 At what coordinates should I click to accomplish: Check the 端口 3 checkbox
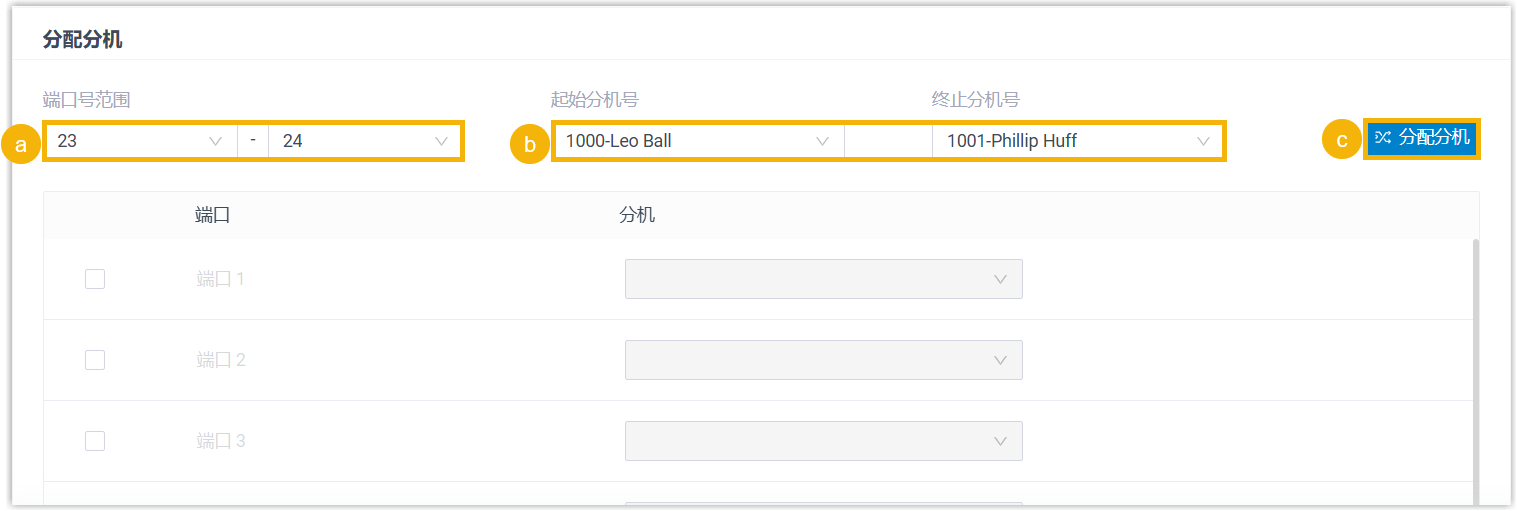(95, 441)
